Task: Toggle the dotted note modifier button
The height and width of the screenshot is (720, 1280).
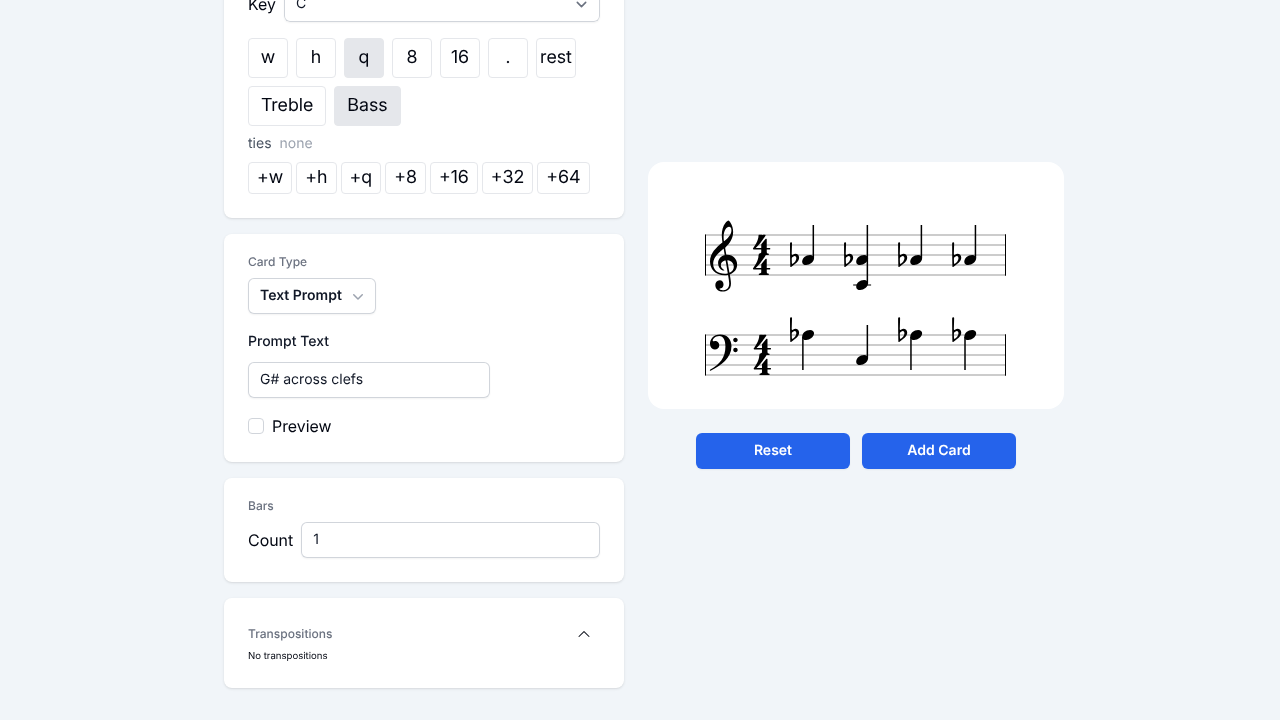Action: pos(508,58)
